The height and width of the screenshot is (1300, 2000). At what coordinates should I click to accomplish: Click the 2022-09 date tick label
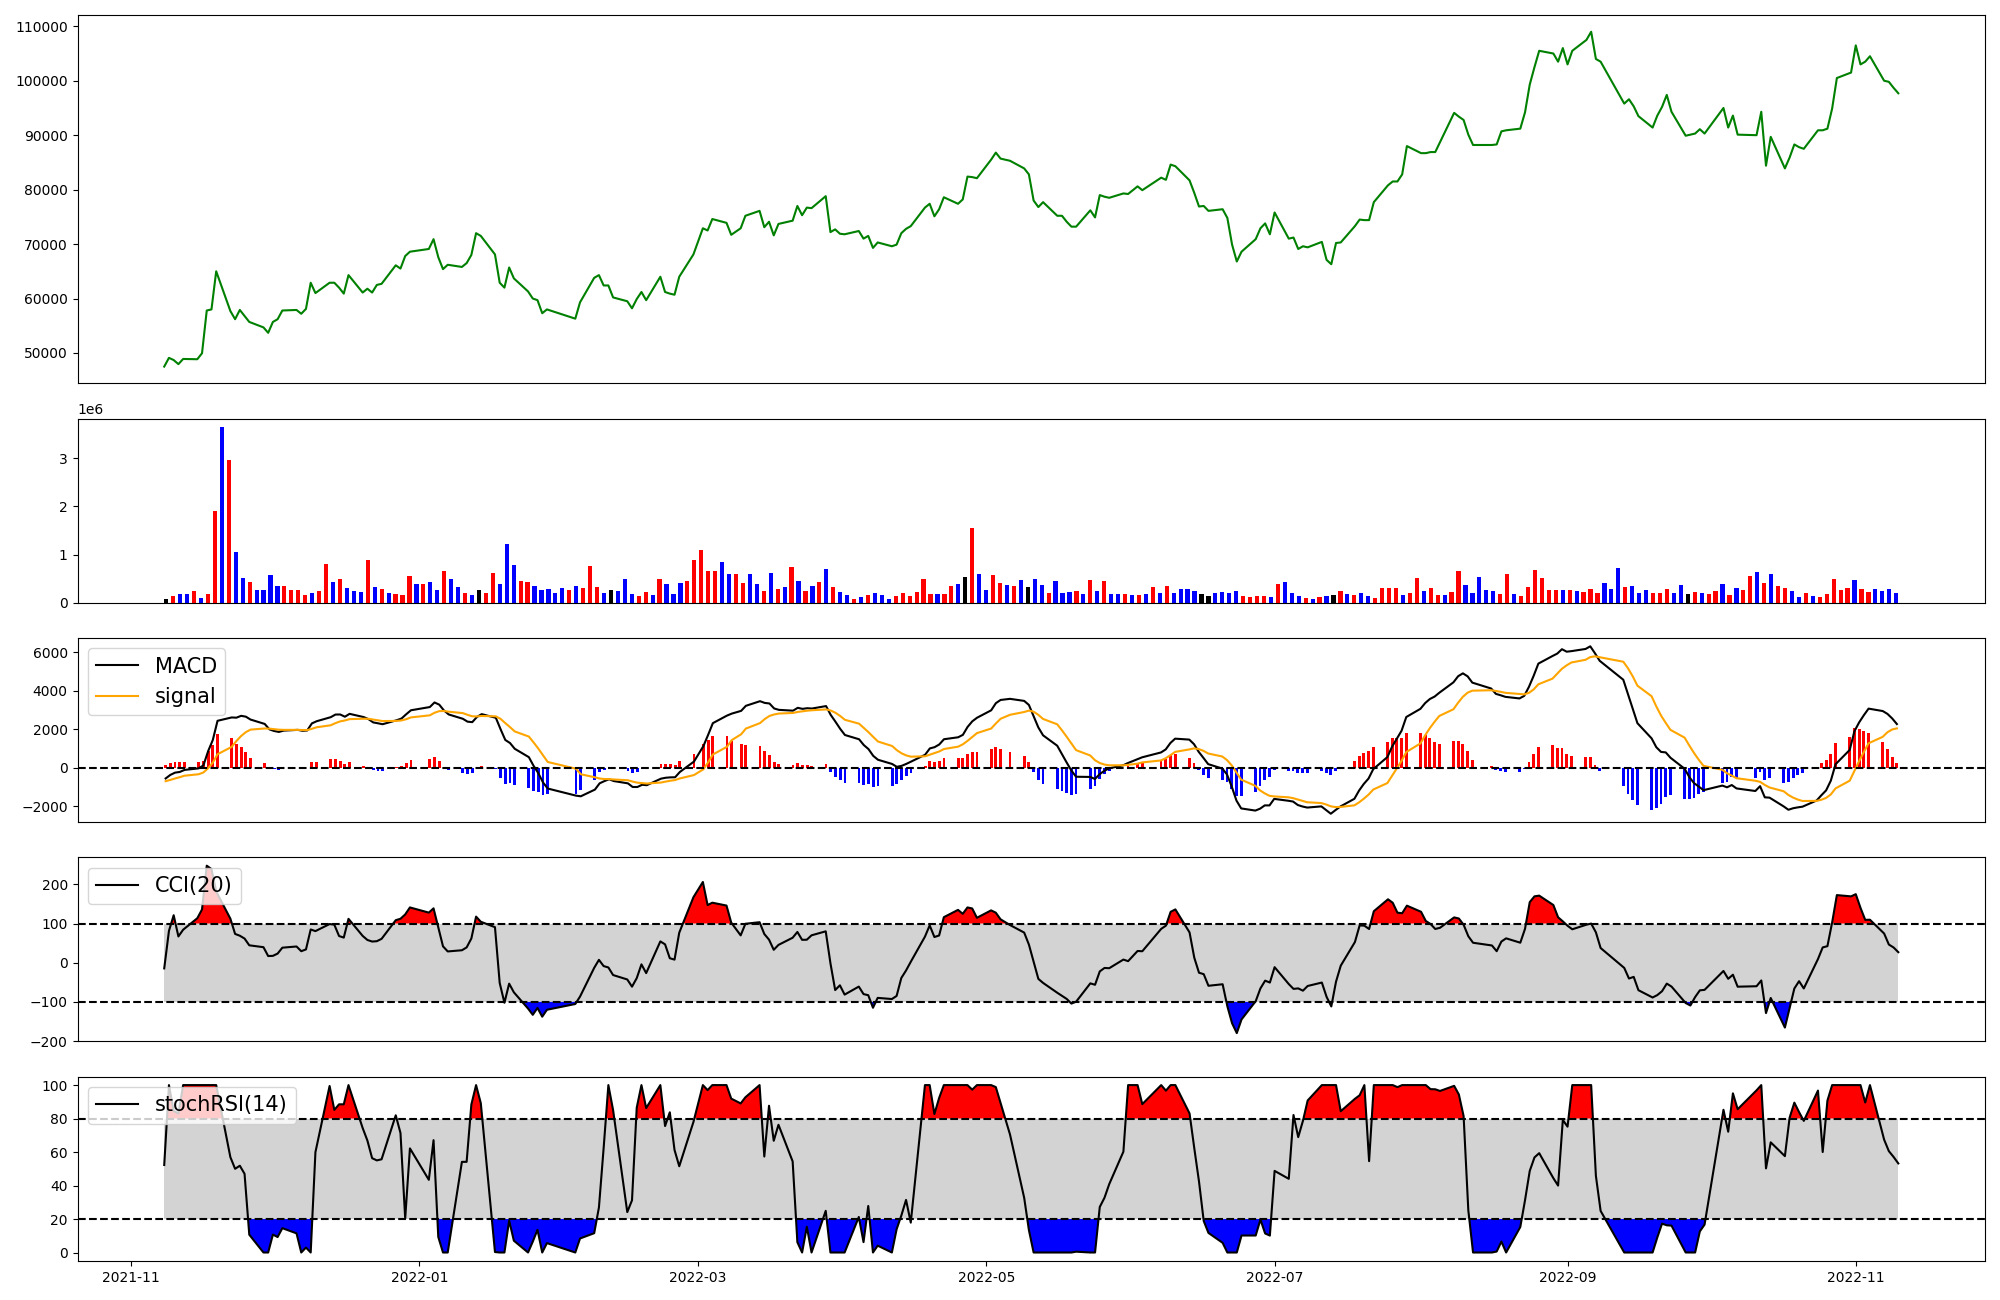tap(1567, 1277)
